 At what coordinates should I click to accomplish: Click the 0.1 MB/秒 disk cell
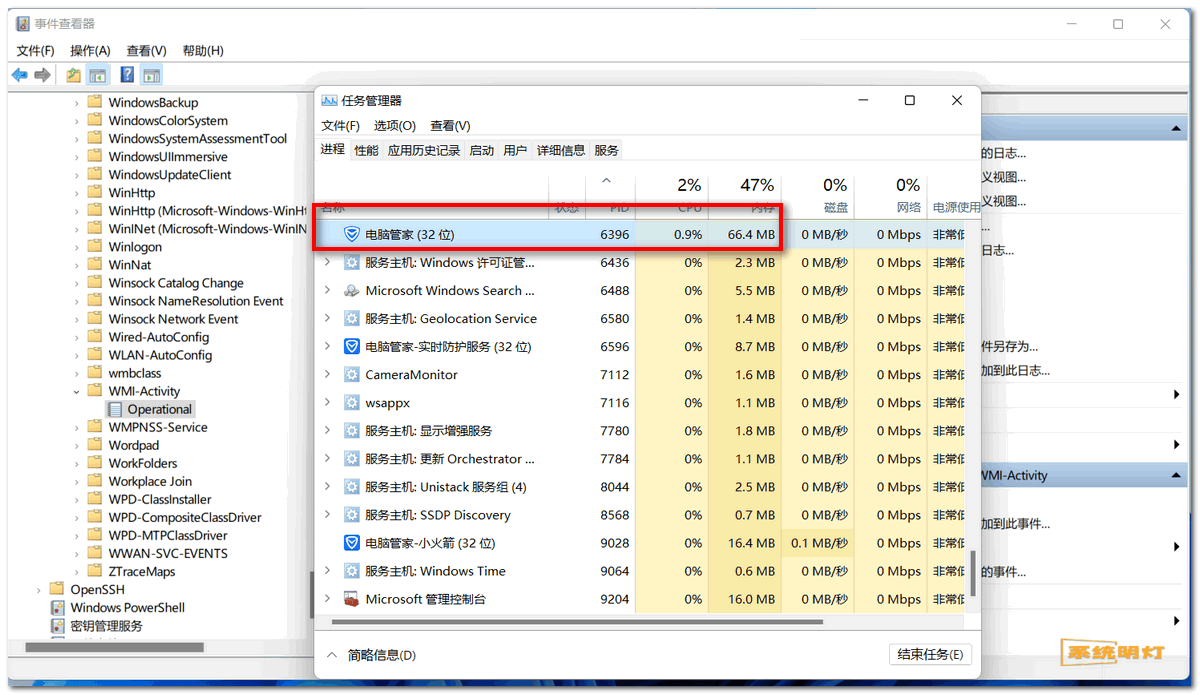(x=819, y=543)
